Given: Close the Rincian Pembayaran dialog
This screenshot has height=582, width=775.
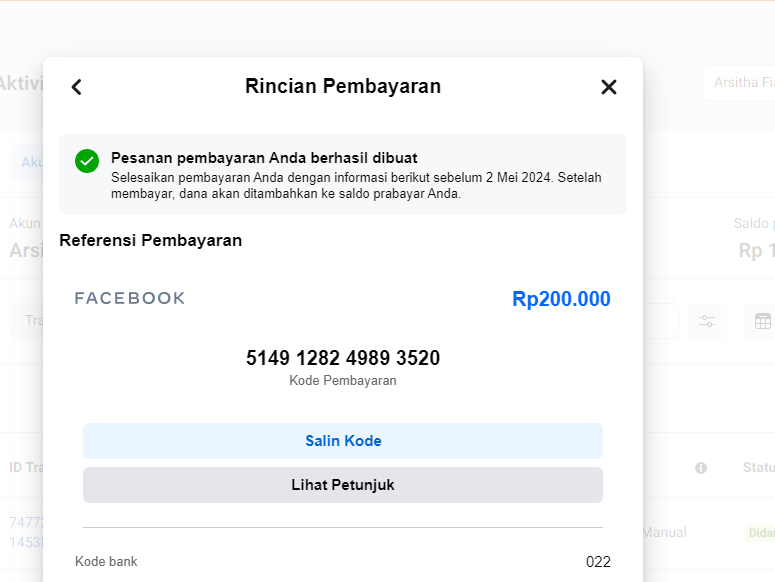Looking at the screenshot, I should 609,87.
